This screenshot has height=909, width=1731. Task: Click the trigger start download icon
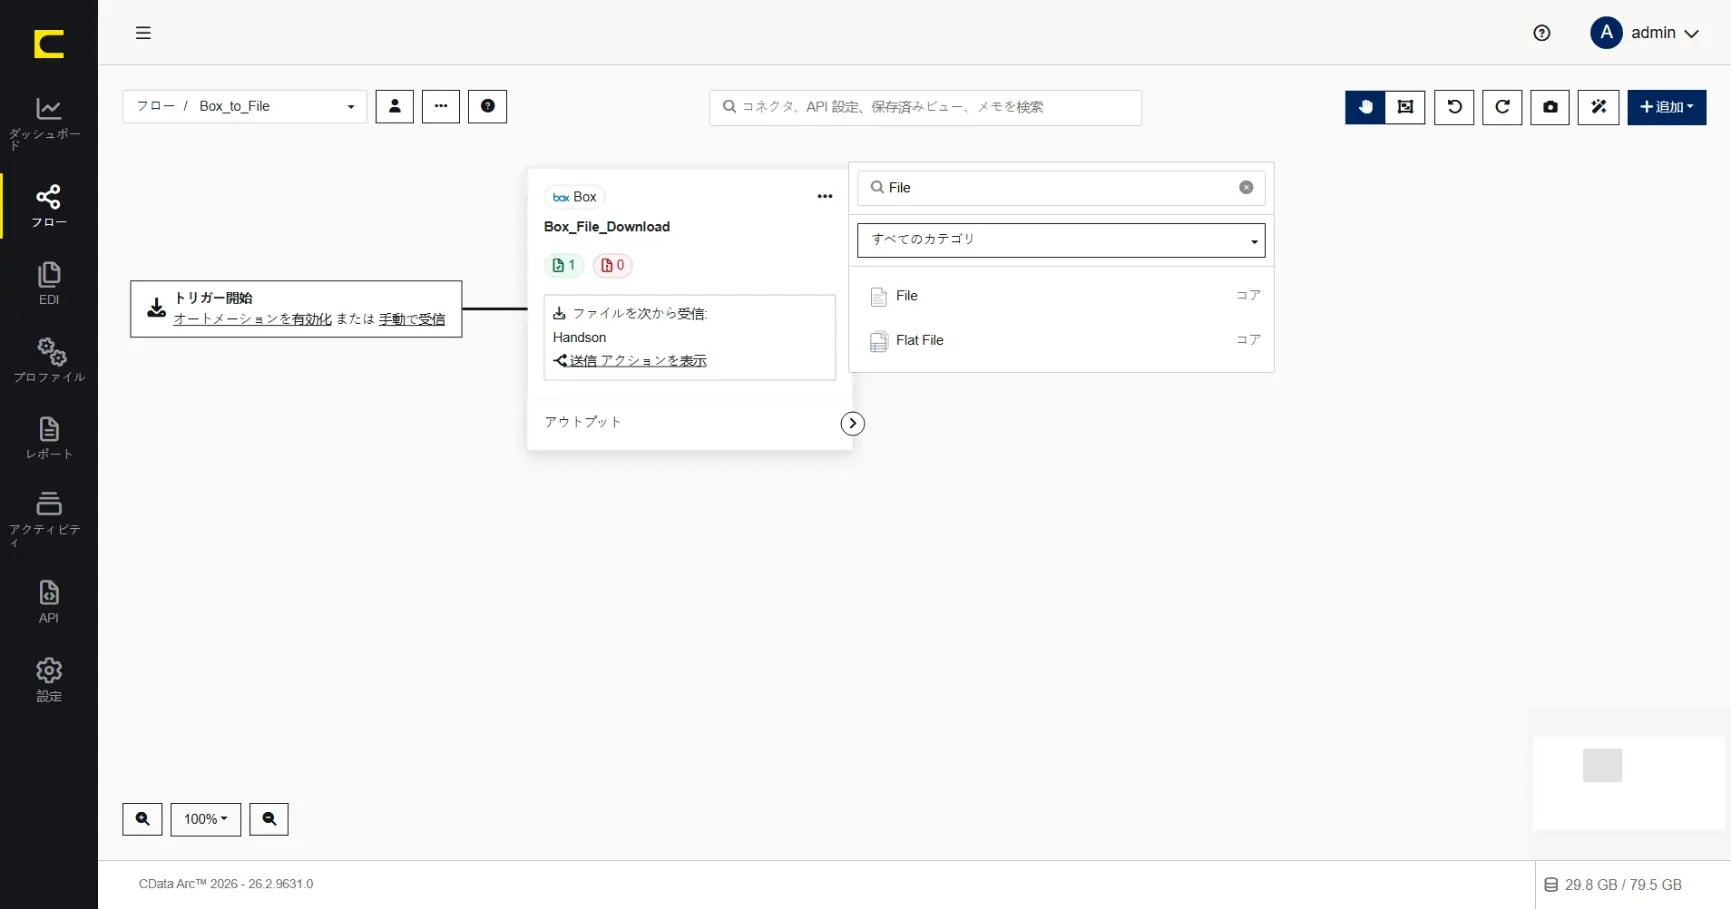point(157,308)
